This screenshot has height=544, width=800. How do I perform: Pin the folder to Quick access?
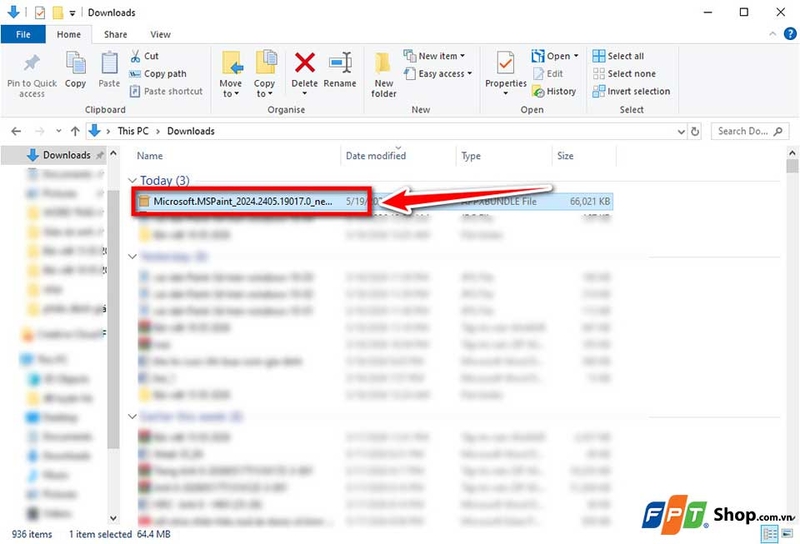click(x=32, y=75)
